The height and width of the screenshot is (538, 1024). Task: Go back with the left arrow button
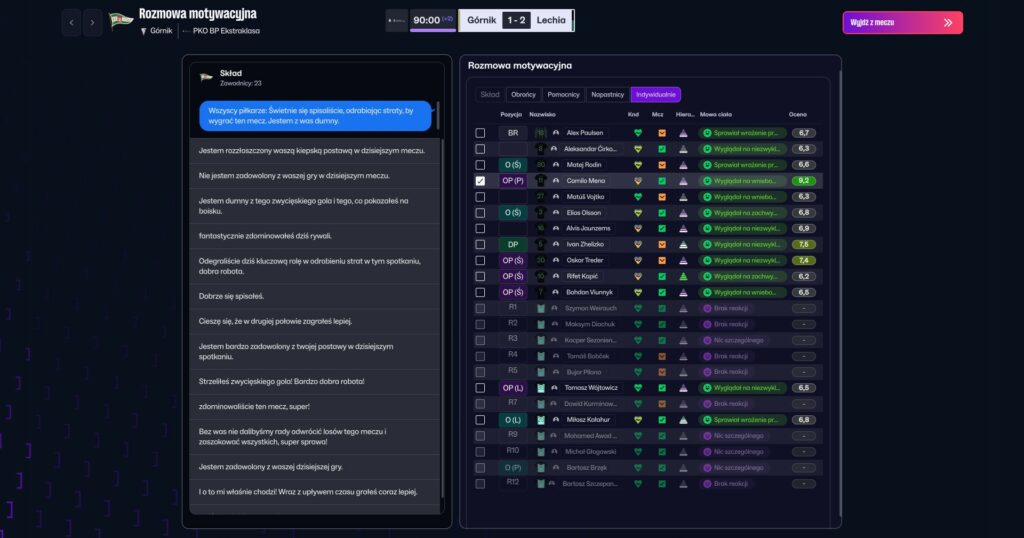click(71, 22)
